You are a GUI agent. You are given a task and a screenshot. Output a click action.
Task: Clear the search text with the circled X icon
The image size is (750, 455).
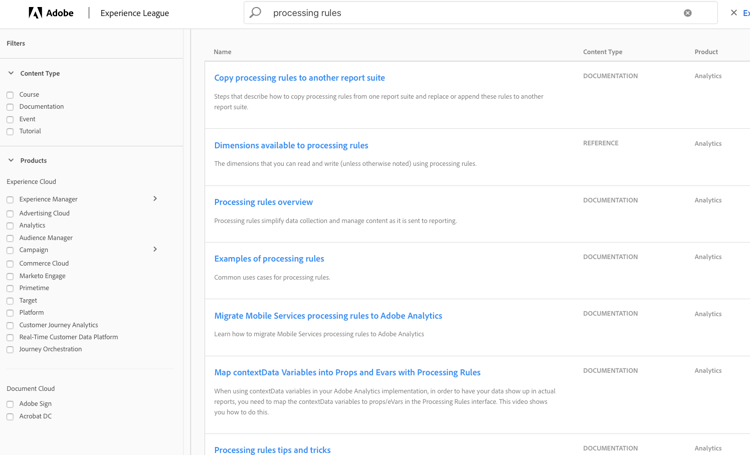687,13
